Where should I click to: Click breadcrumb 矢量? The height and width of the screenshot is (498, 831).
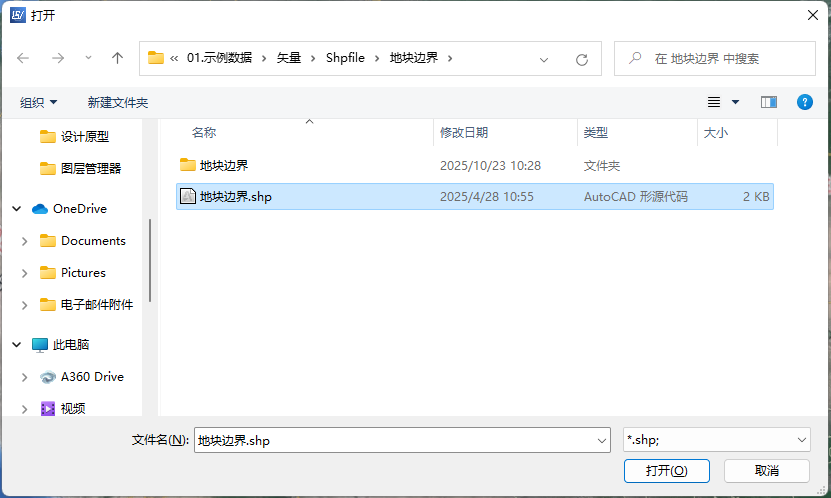coord(289,58)
